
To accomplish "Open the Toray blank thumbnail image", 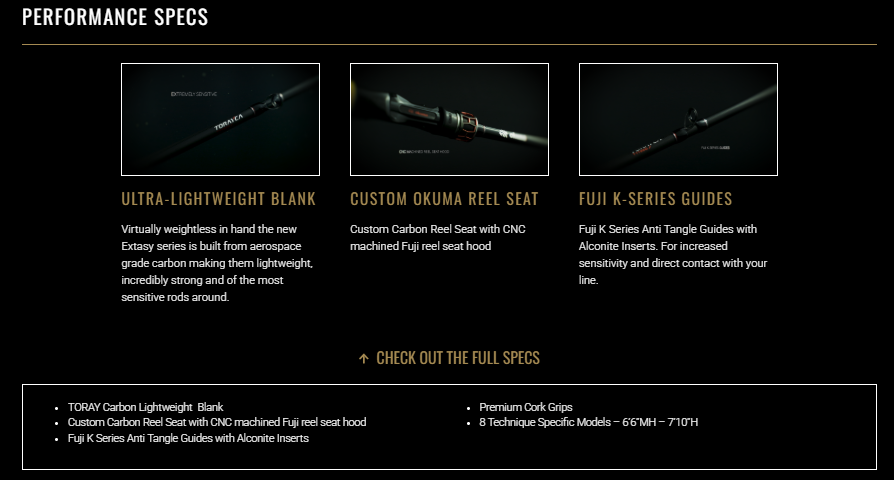I will (x=221, y=119).
